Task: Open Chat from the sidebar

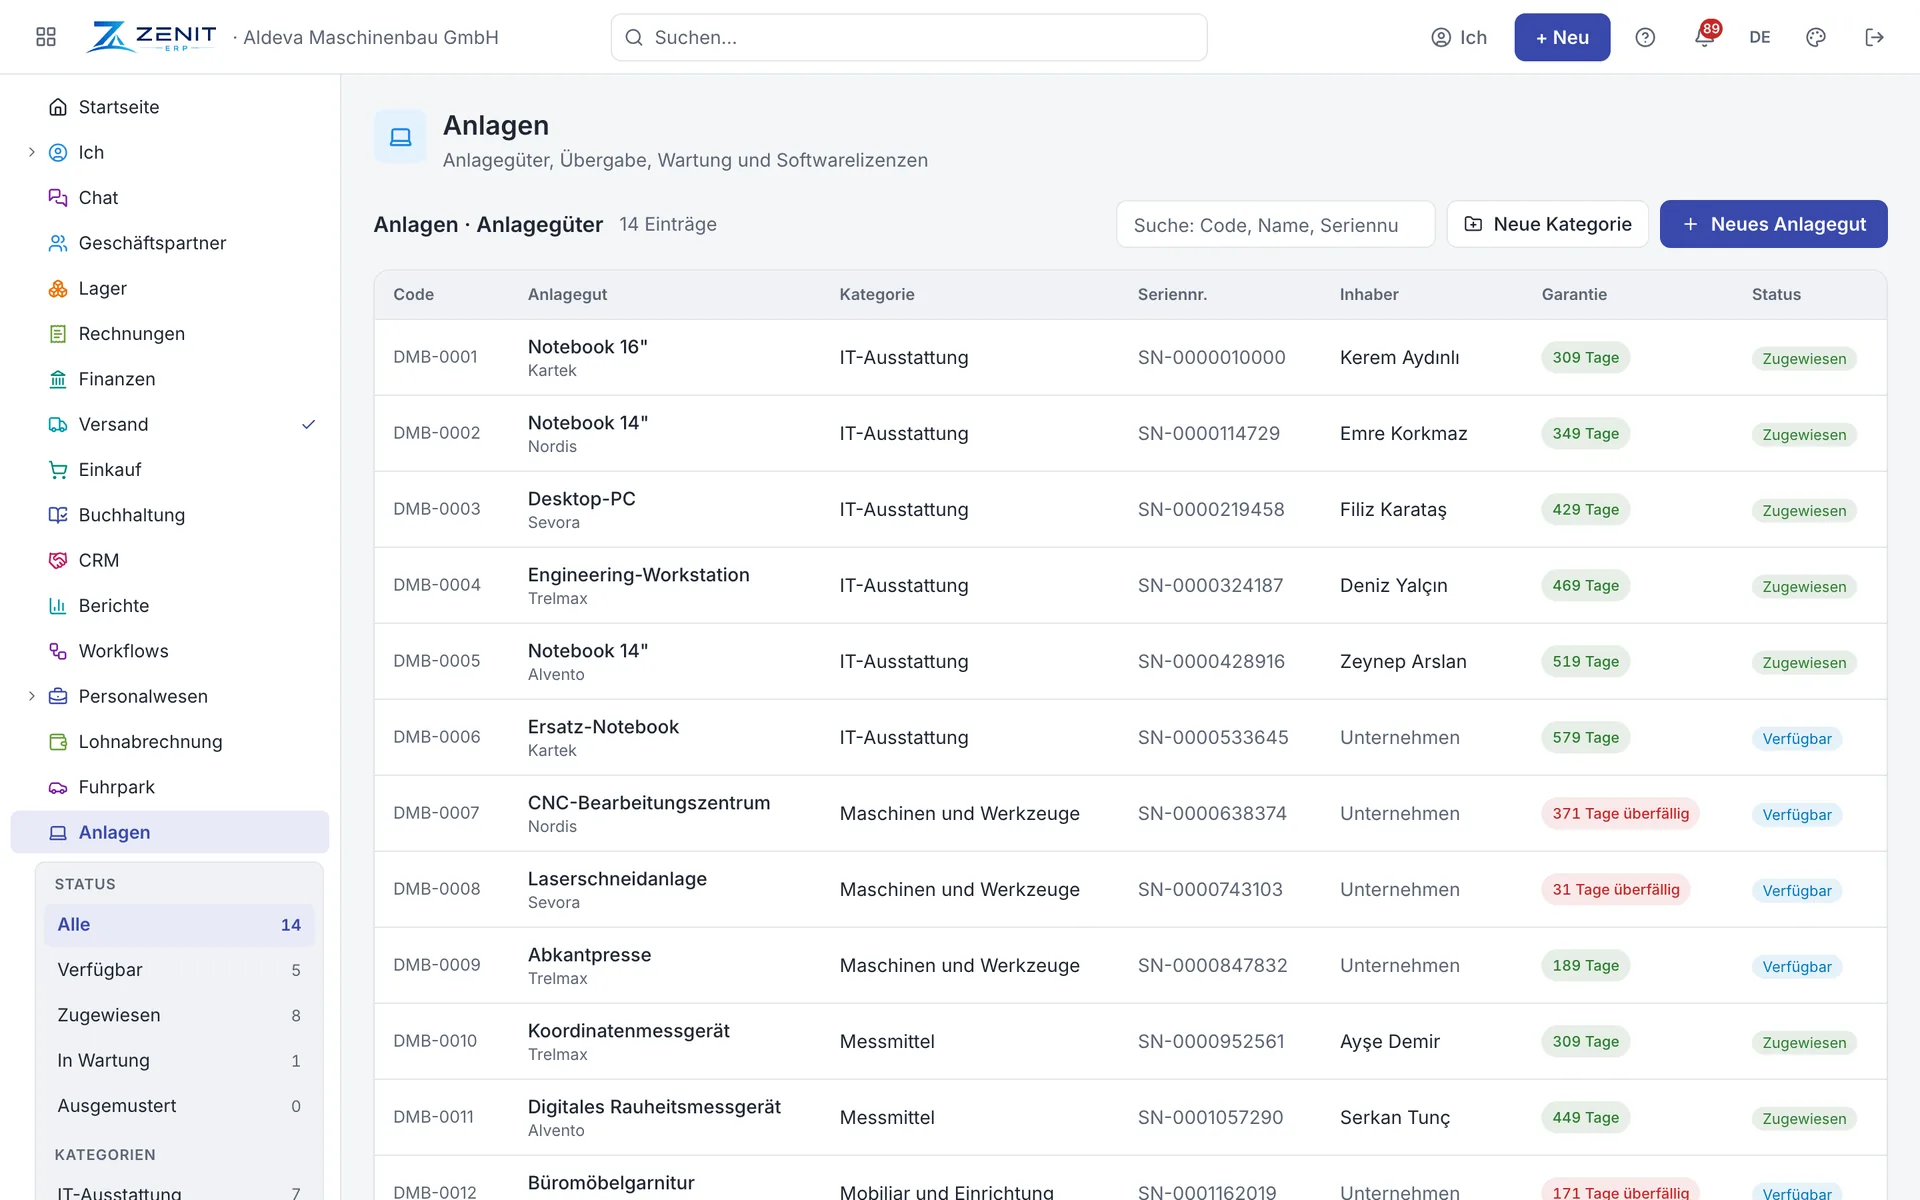Action: [x=170, y=198]
